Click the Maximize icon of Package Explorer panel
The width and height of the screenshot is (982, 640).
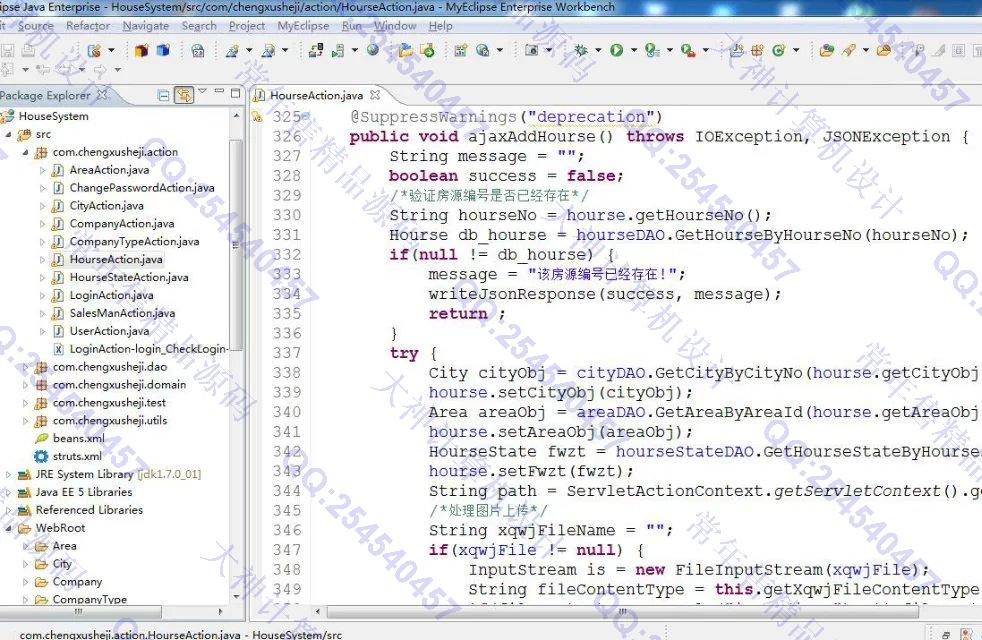click(235, 93)
